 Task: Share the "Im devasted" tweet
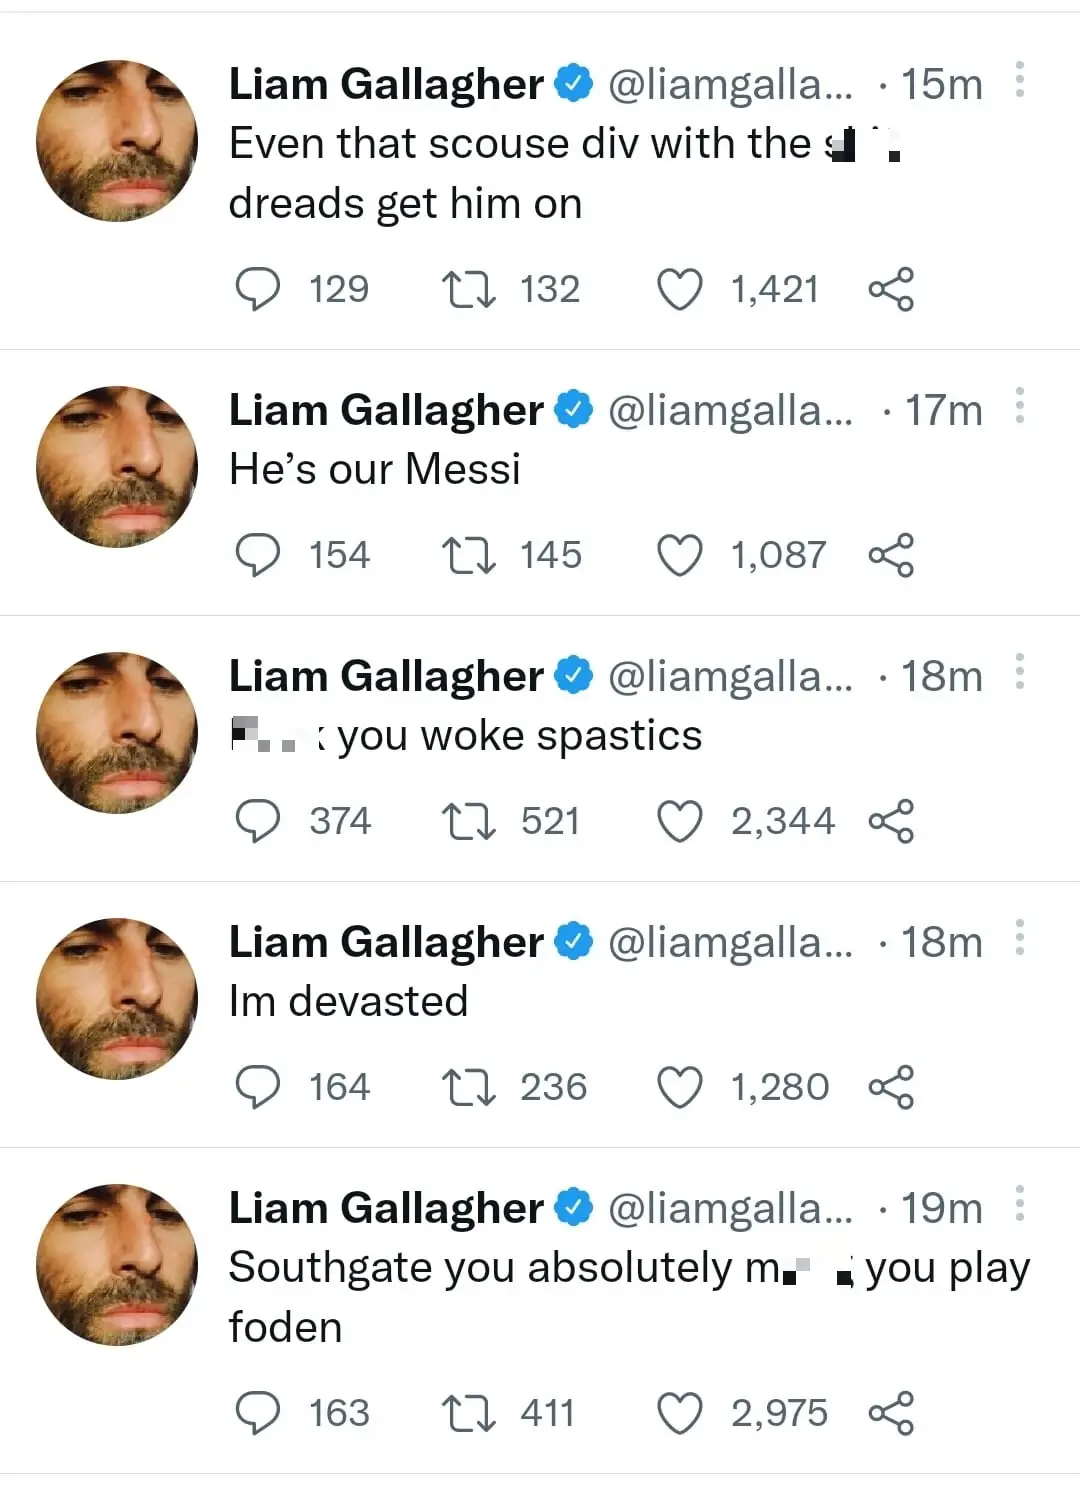click(x=893, y=1087)
